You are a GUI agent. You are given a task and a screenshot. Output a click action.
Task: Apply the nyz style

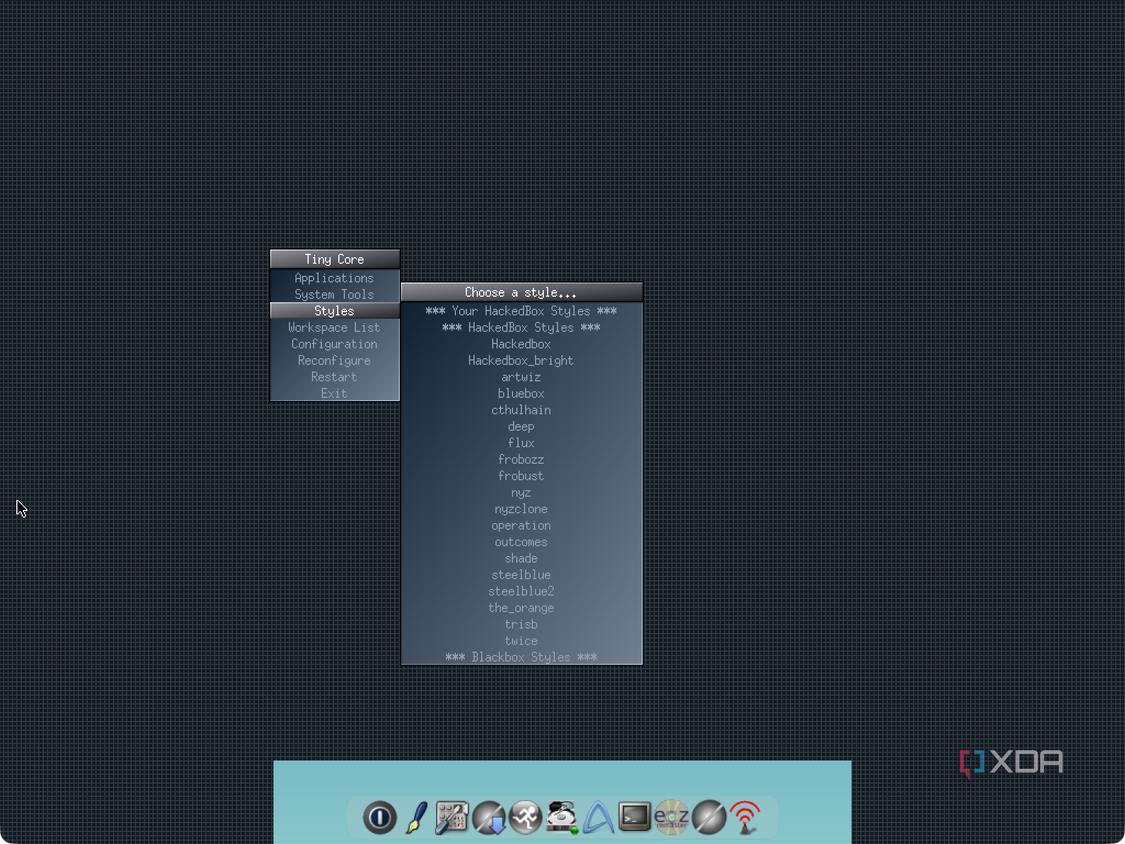point(522,492)
